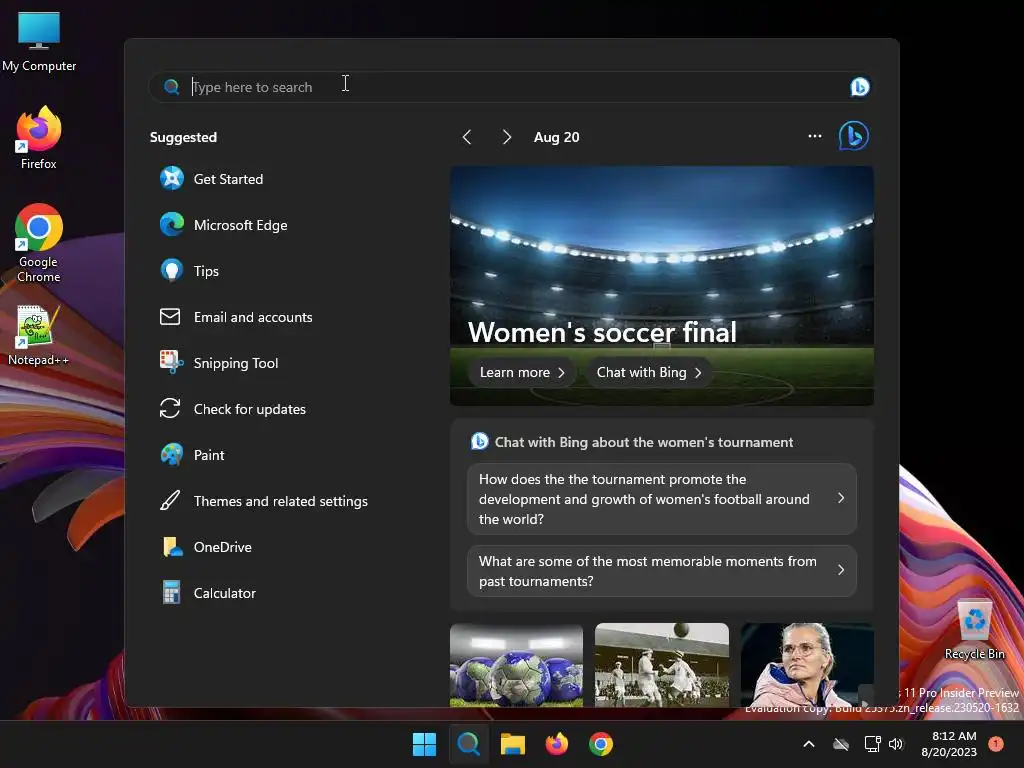Image resolution: width=1024 pixels, height=768 pixels.
Task: Open three-dot more options menu
Action: [x=814, y=136]
